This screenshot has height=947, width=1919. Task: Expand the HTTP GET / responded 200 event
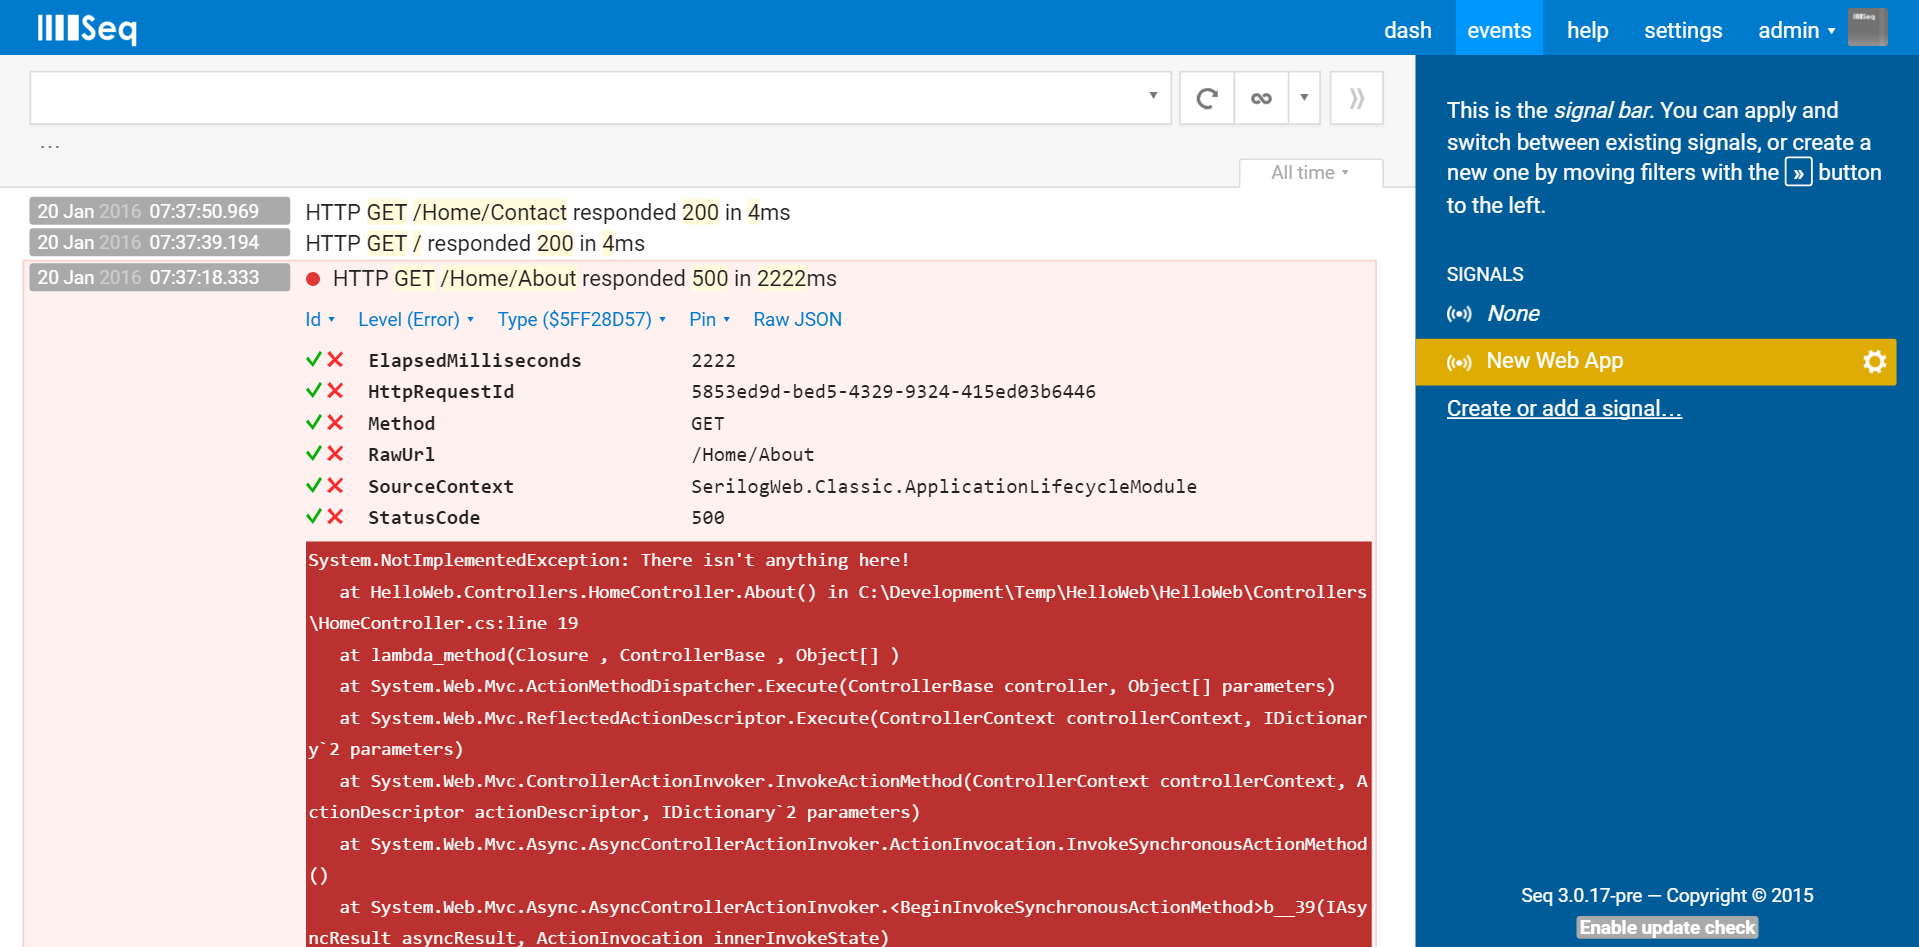point(475,243)
